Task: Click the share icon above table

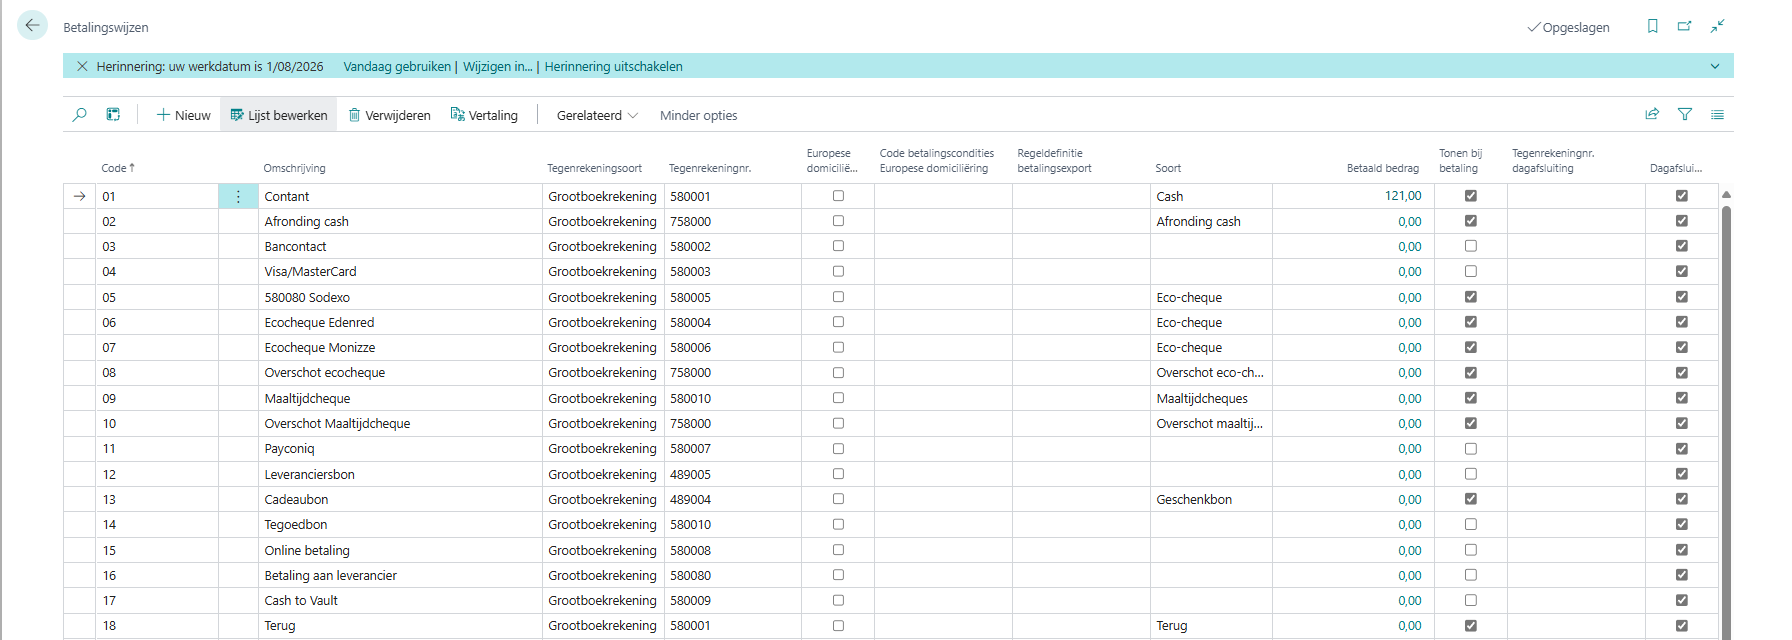Action: point(1652,115)
